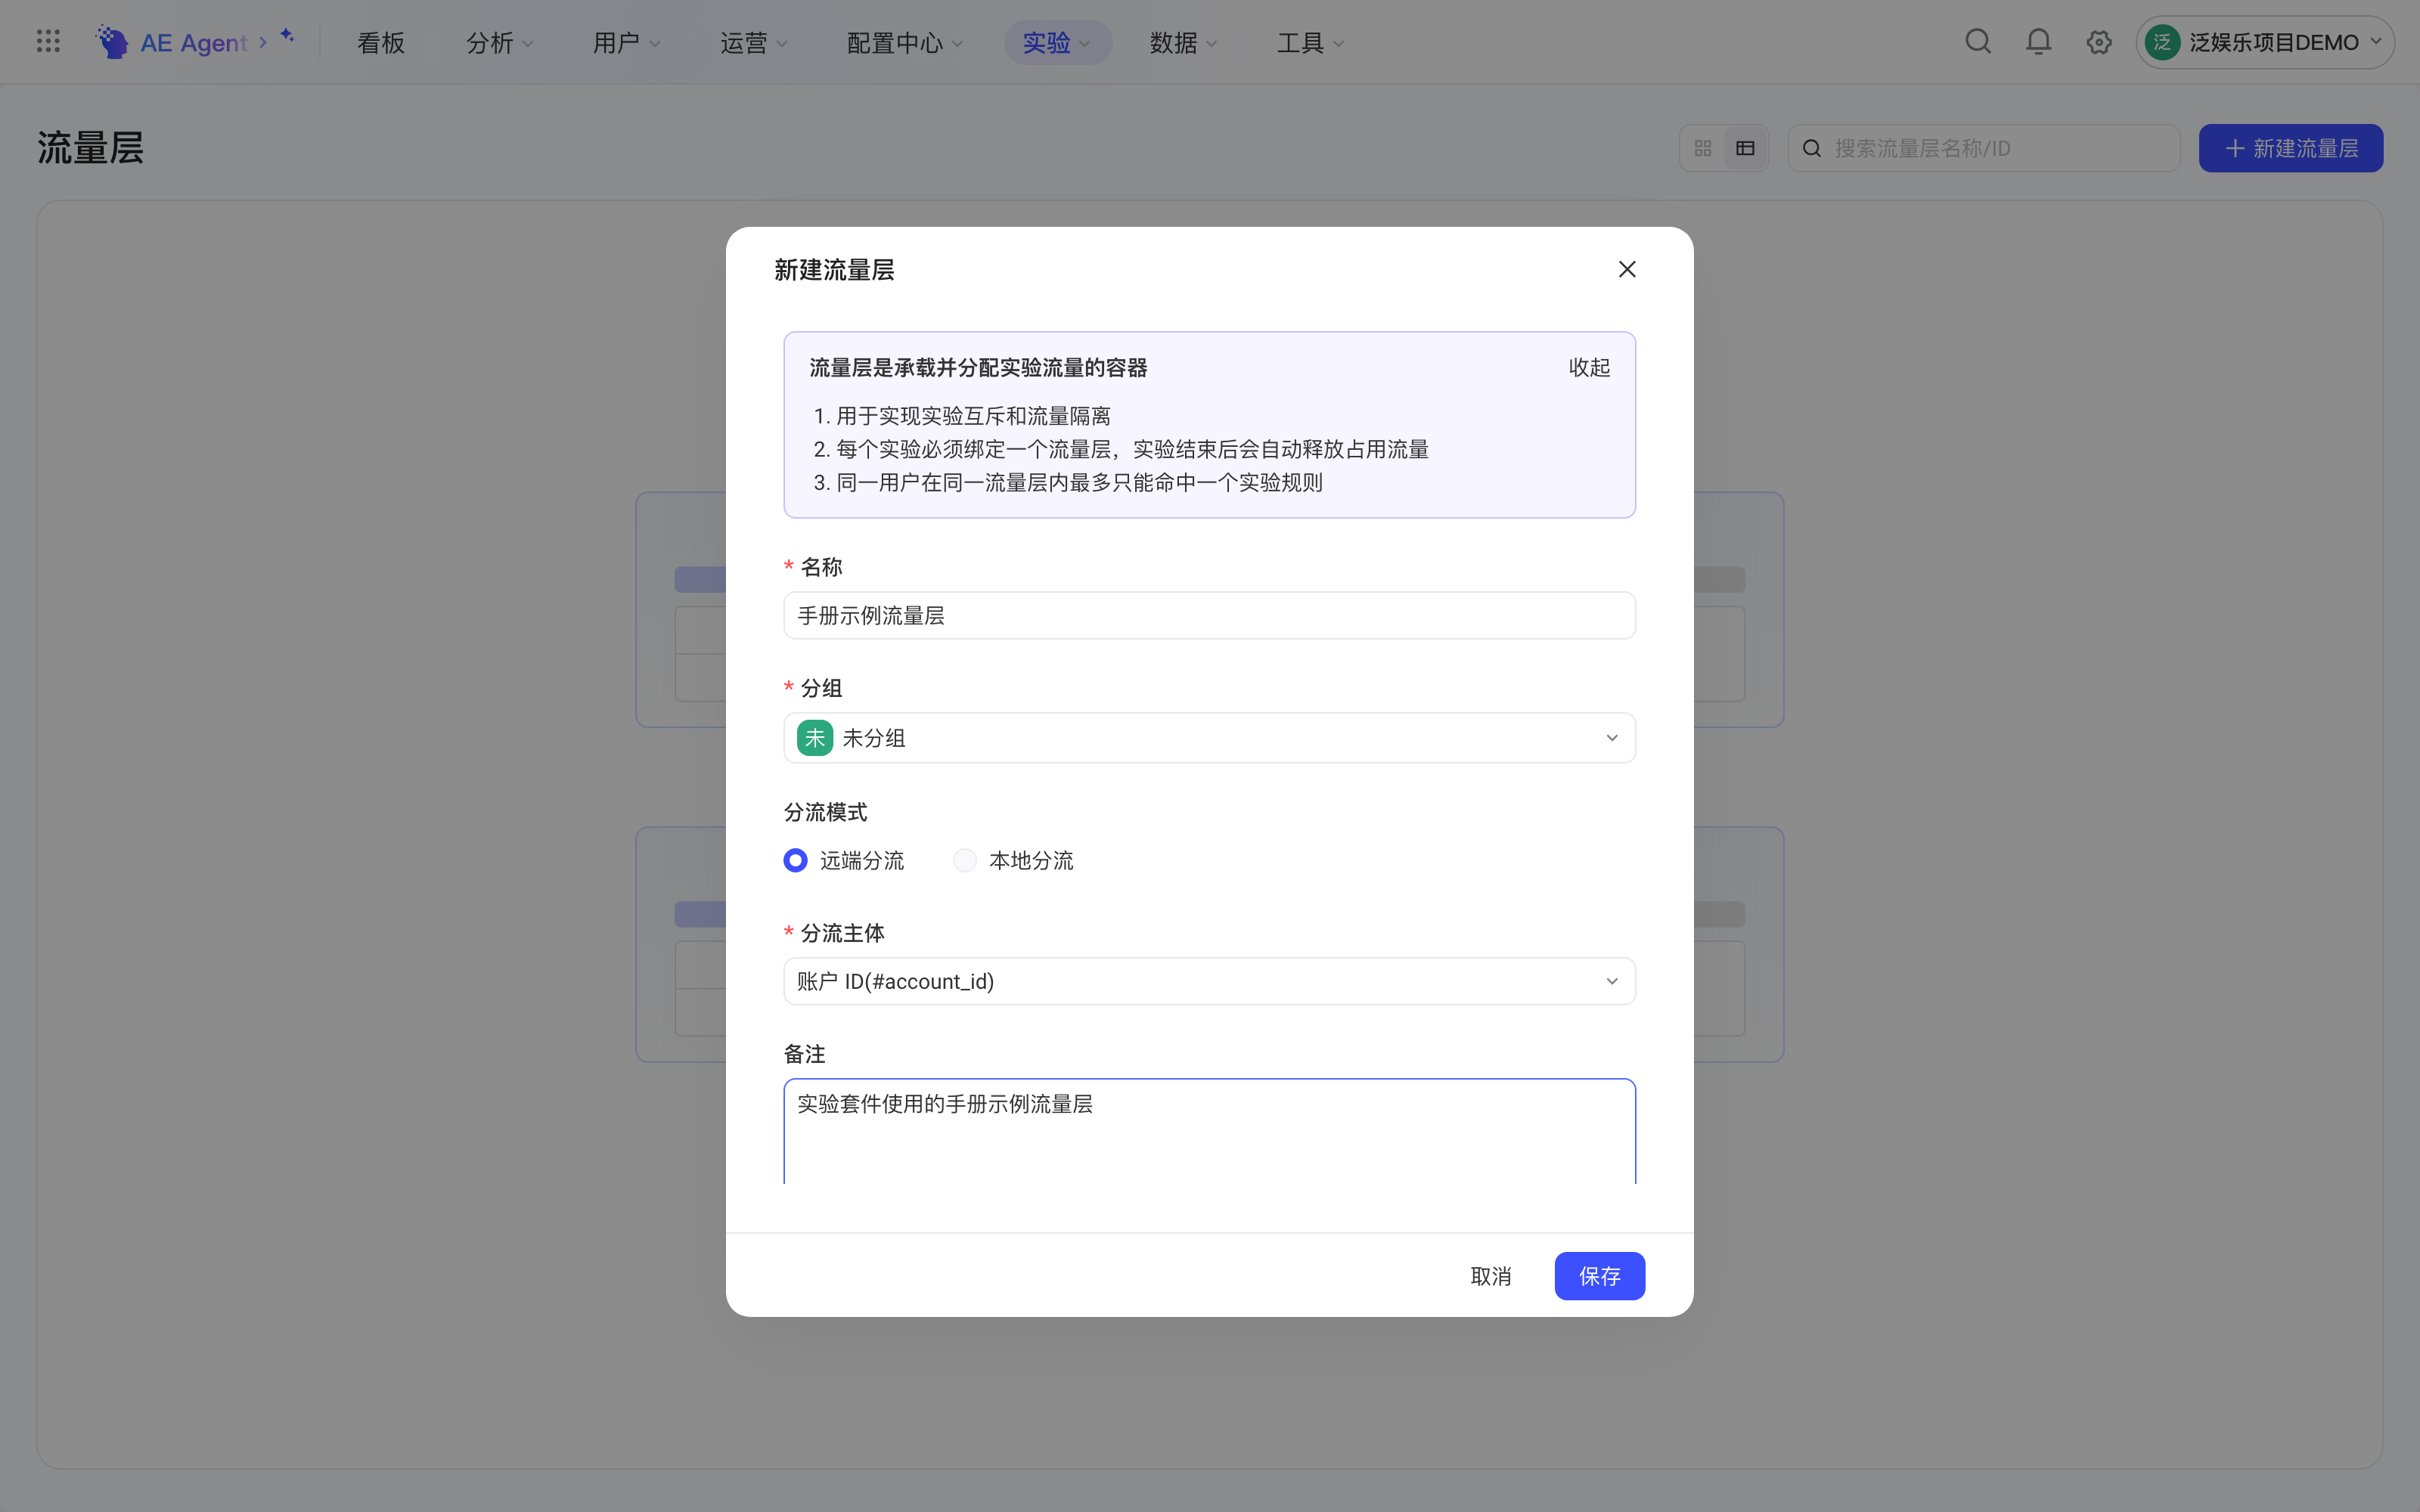Expand the 分组 dropdown

coord(1209,738)
